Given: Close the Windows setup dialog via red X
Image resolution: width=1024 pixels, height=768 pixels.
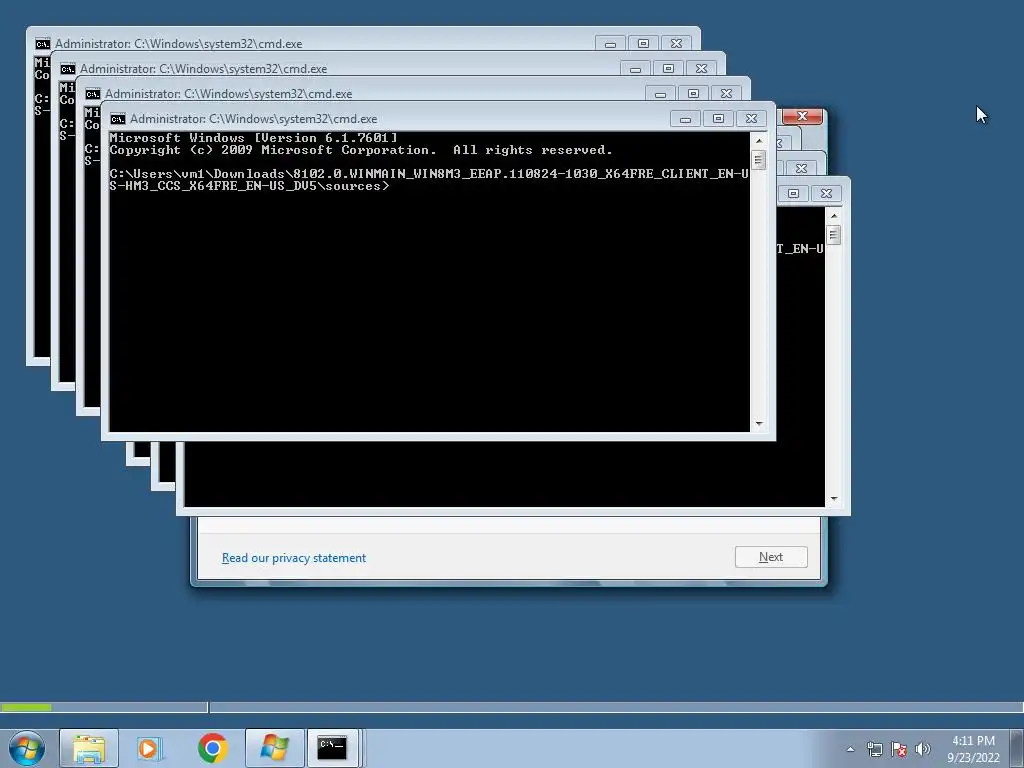Looking at the screenshot, I should (x=803, y=116).
